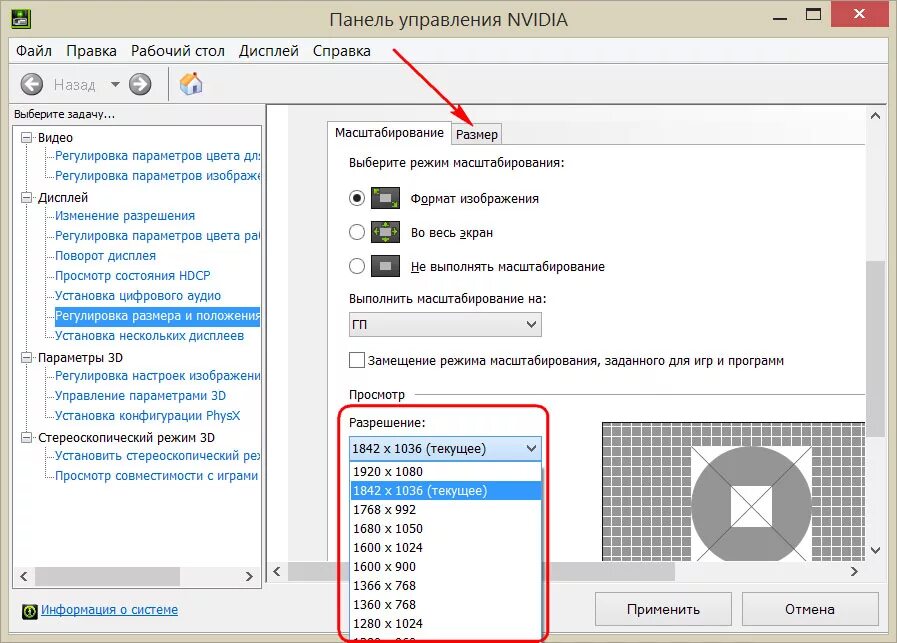Click the scaling preview test pattern
The width and height of the screenshot is (897, 643).
tap(733, 491)
